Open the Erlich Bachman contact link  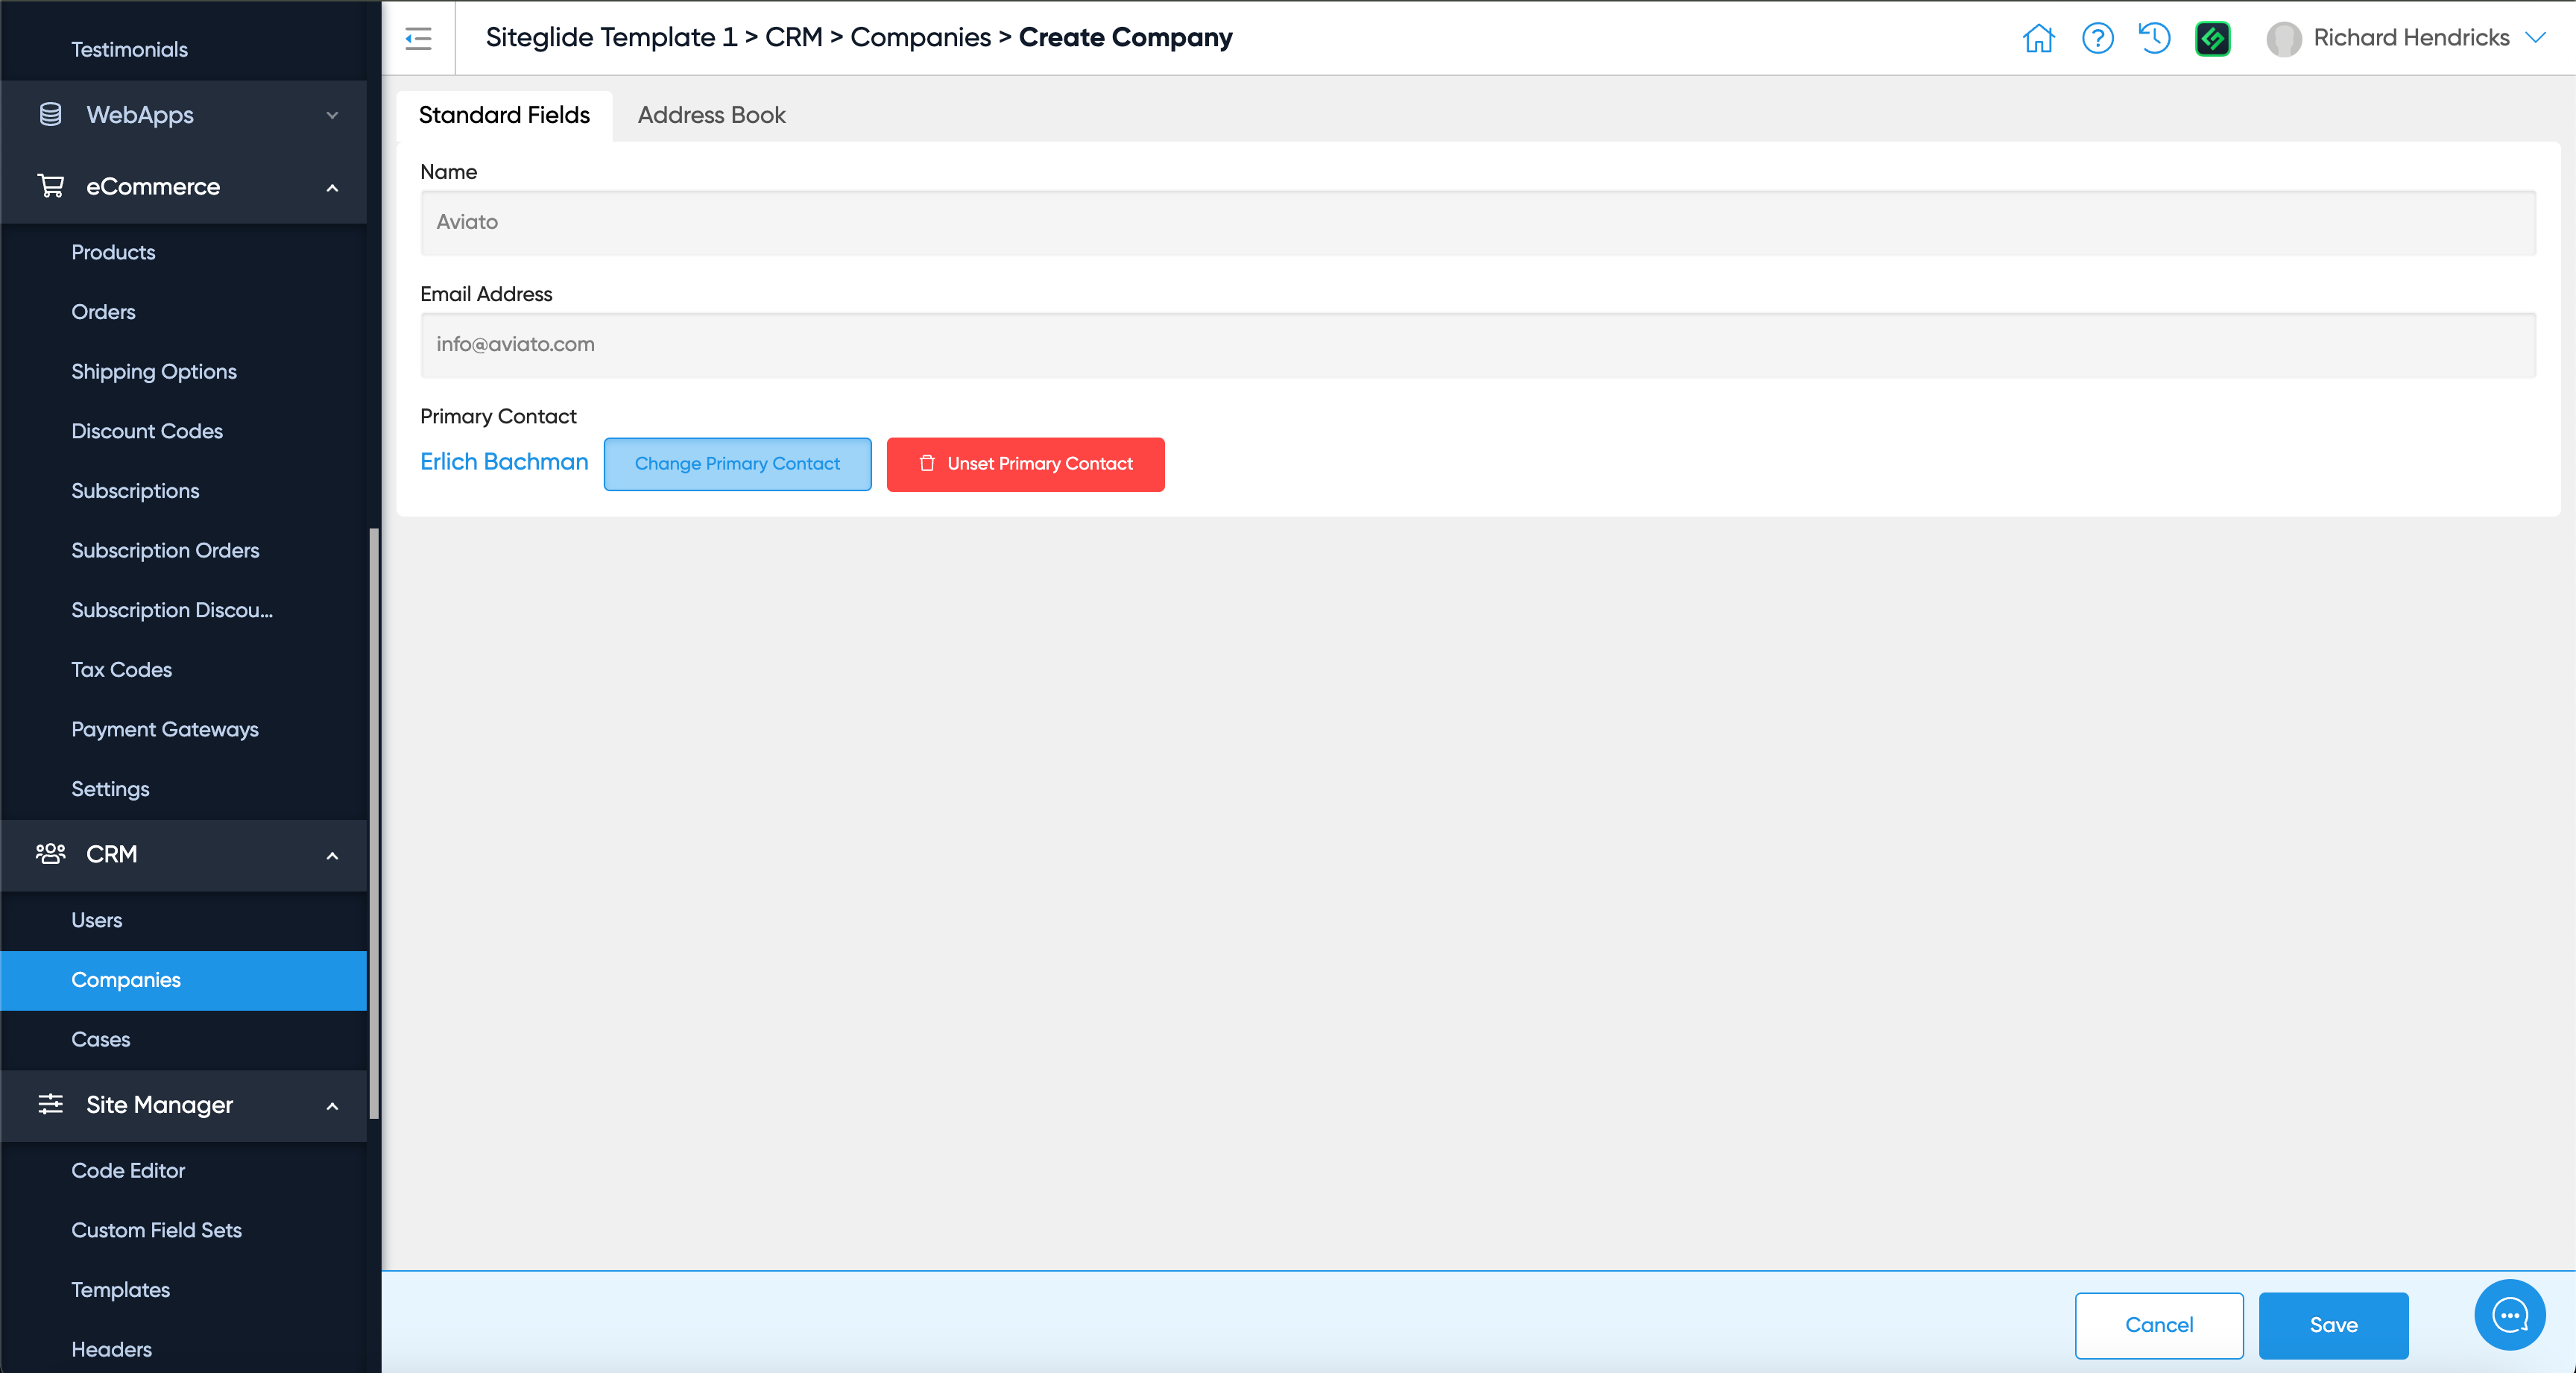tap(504, 462)
